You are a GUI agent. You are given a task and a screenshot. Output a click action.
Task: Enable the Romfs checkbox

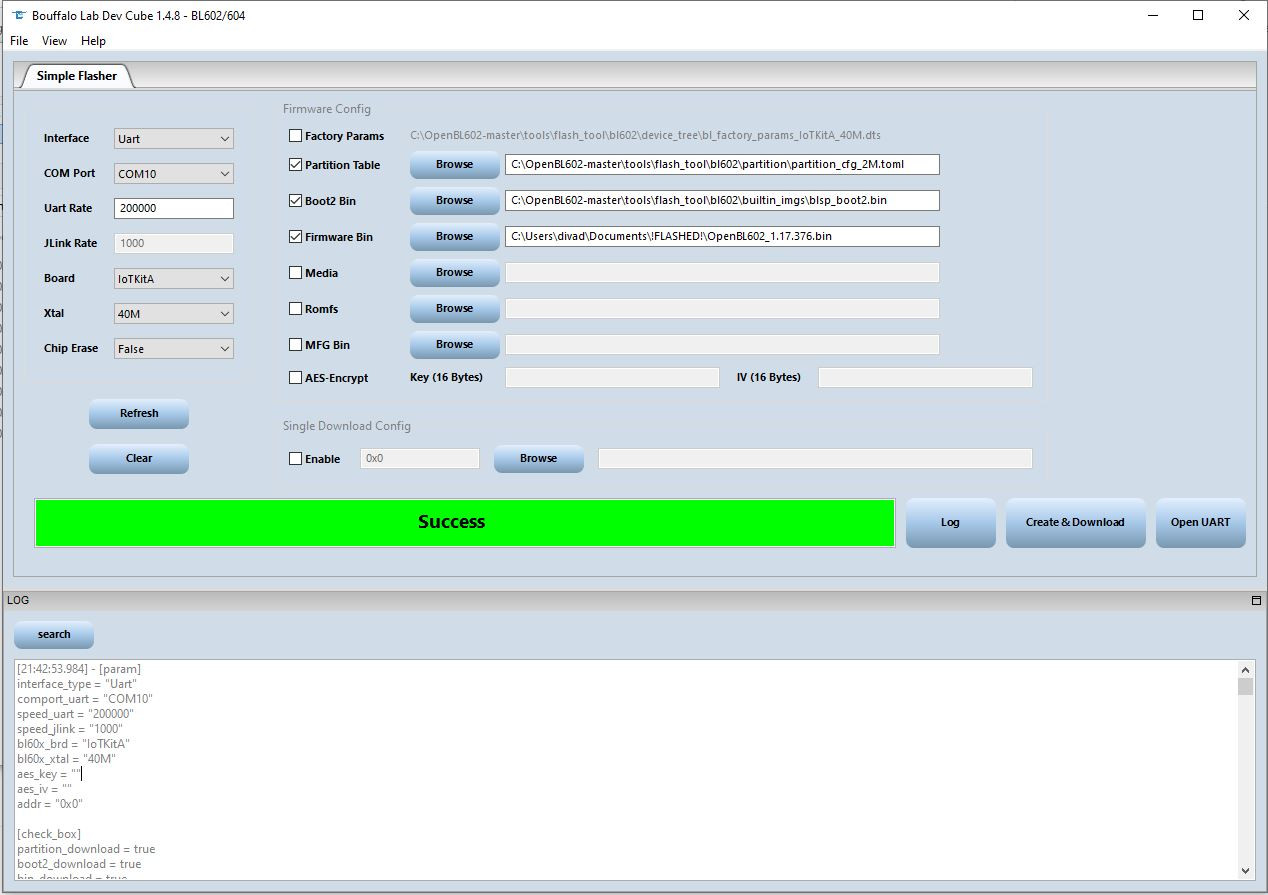(x=295, y=308)
